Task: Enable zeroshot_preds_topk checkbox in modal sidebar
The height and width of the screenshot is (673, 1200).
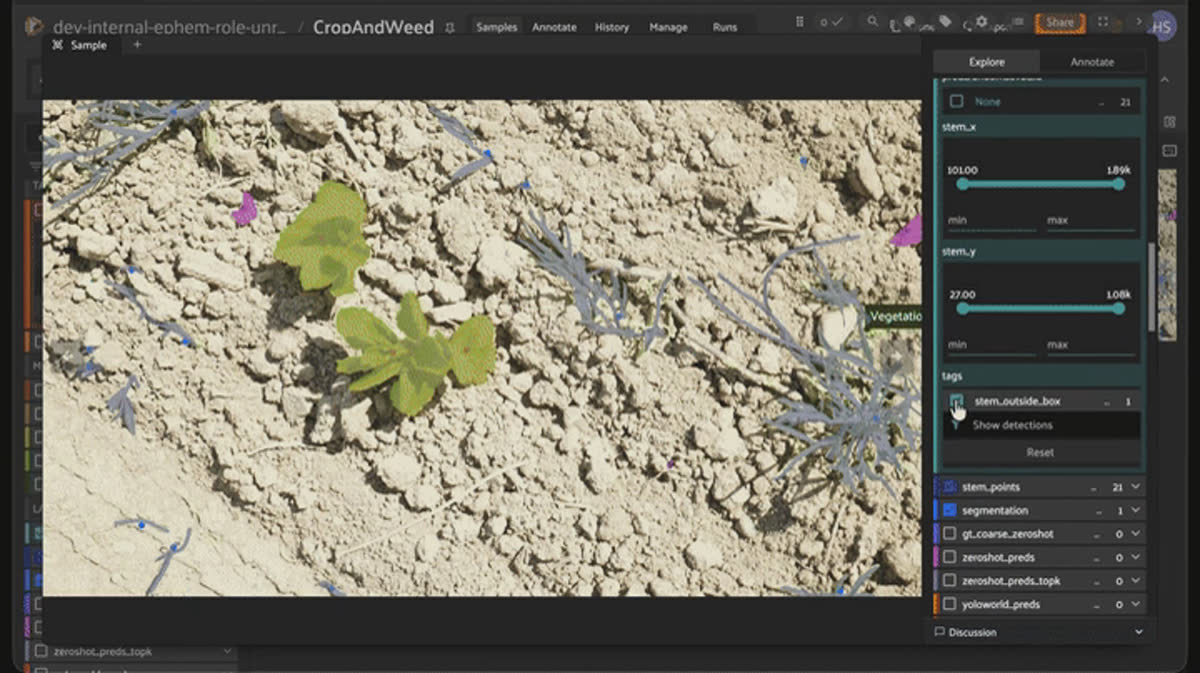Action: click(x=950, y=581)
